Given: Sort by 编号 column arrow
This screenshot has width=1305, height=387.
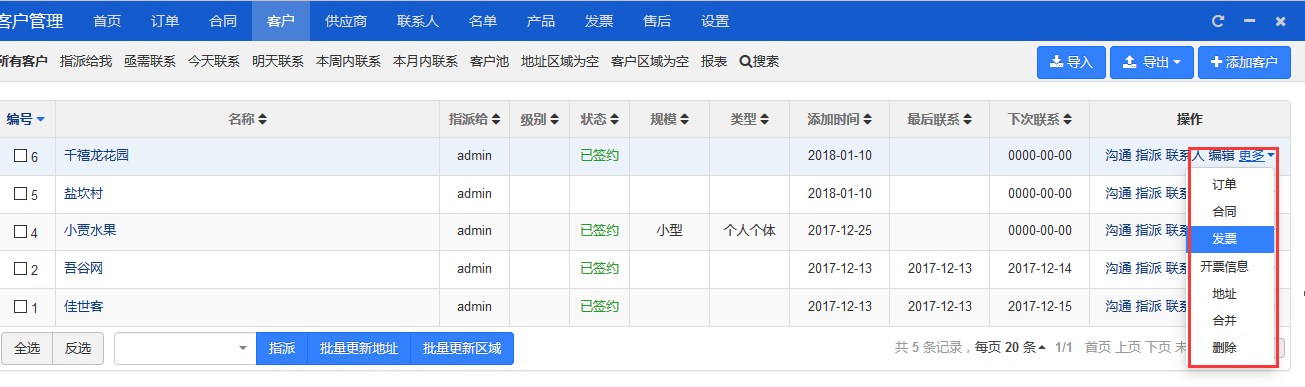Looking at the screenshot, I should pyautogui.click(x=41, y=120).
